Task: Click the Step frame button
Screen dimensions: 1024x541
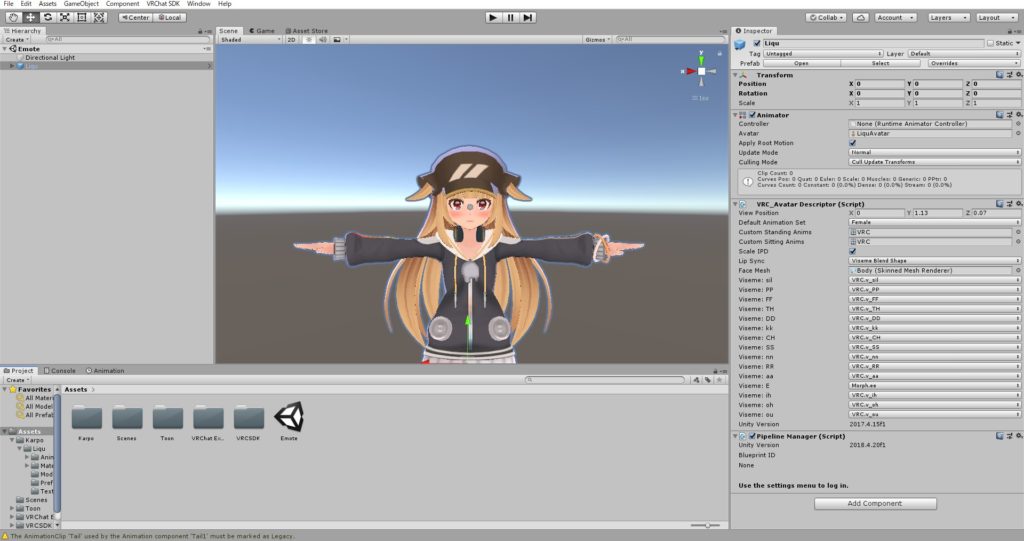Action: pyautogui.click(x=528, y=18)
